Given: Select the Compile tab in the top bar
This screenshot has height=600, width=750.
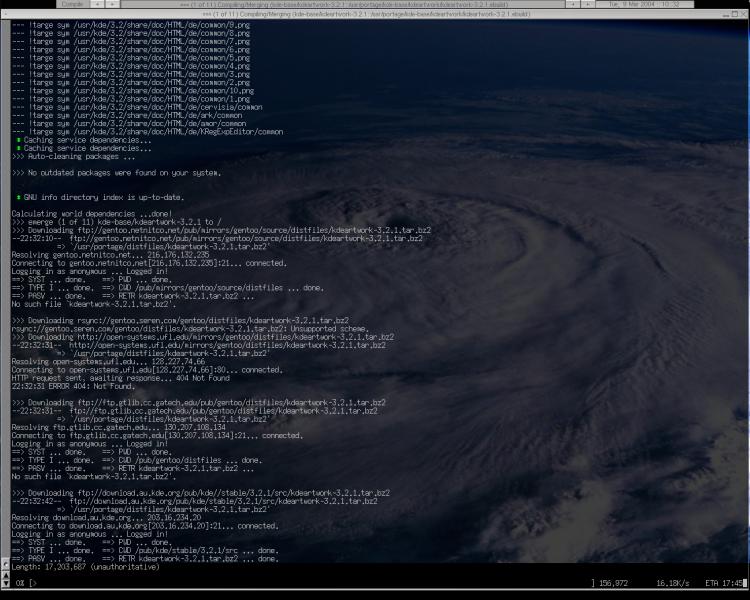Looking at the screenshot, I should tap(73, 4).
